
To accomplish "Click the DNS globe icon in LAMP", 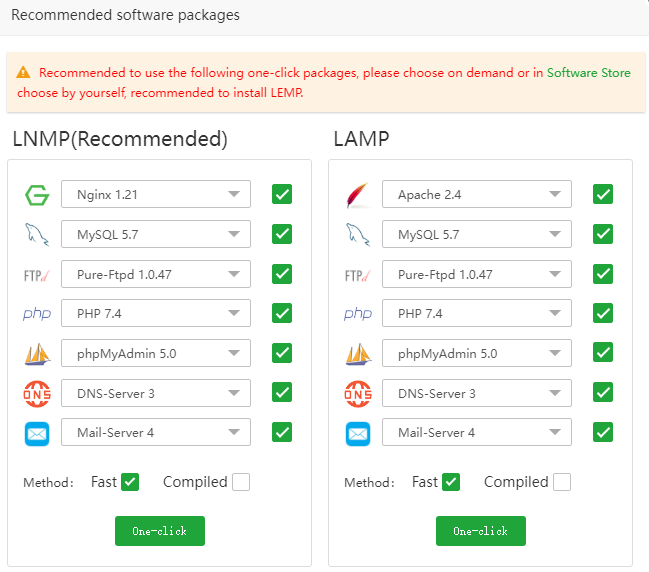I will 358,394.
